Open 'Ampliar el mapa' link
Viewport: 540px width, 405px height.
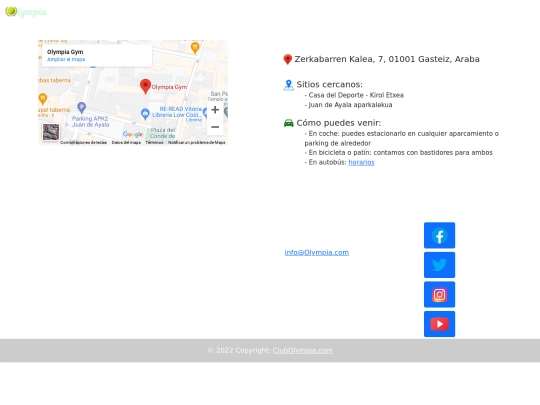(66, 59)
